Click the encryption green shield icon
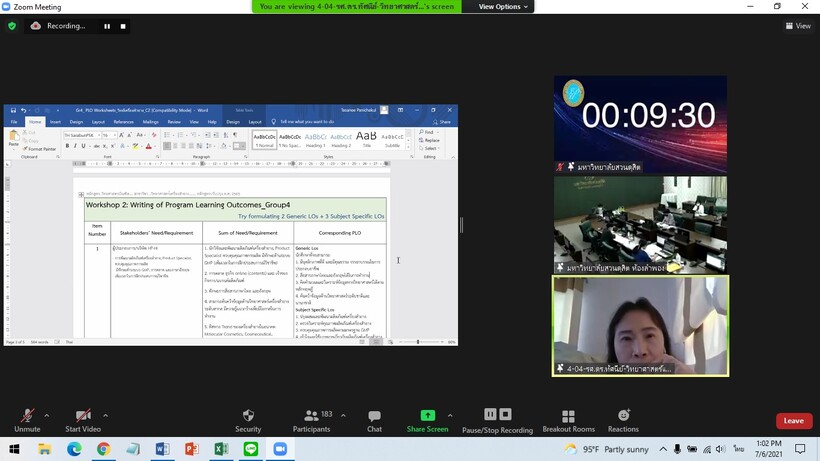Viewport: 820px width, 461px height. click(x=12, y=26)
